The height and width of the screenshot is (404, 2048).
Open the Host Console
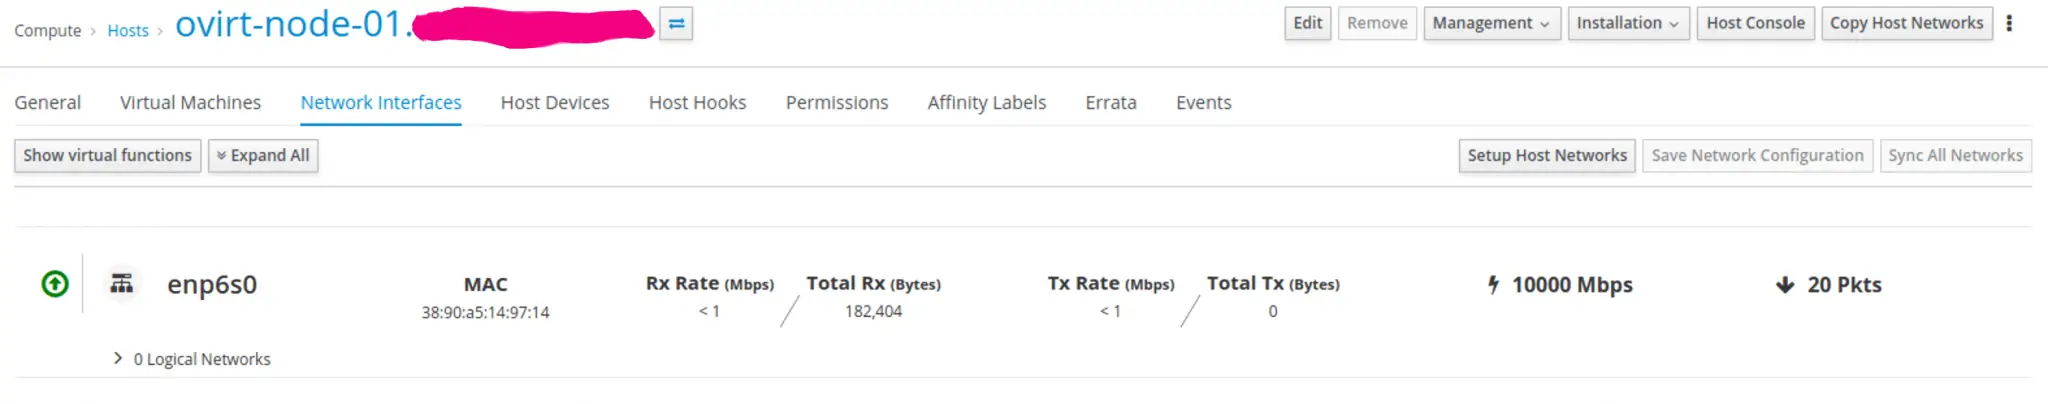coord(1755,24)
